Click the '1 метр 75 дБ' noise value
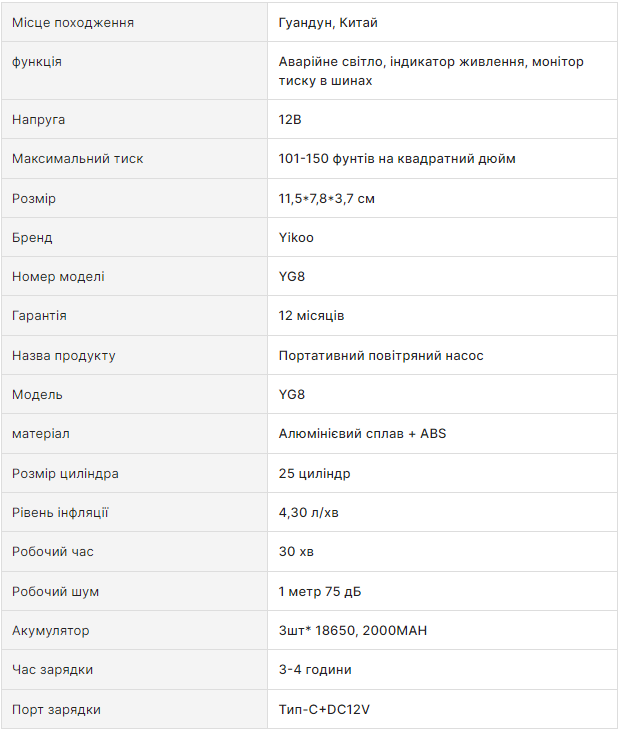Viewport: 620px width, 733px height. [x=320, y=592]
